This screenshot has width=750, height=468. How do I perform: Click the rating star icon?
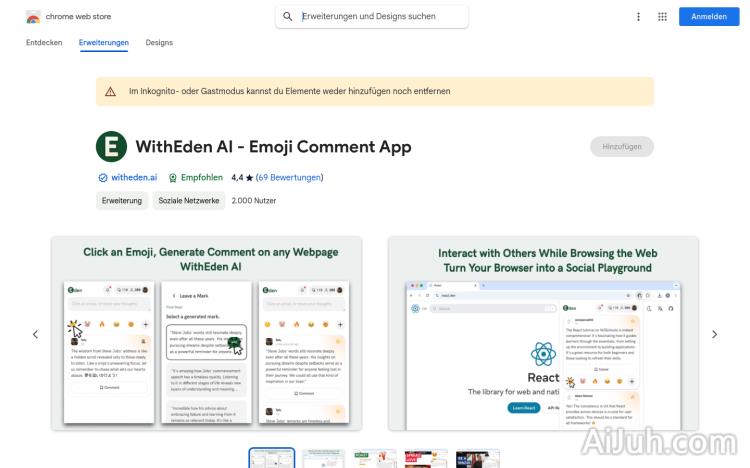tap(249, 178)
